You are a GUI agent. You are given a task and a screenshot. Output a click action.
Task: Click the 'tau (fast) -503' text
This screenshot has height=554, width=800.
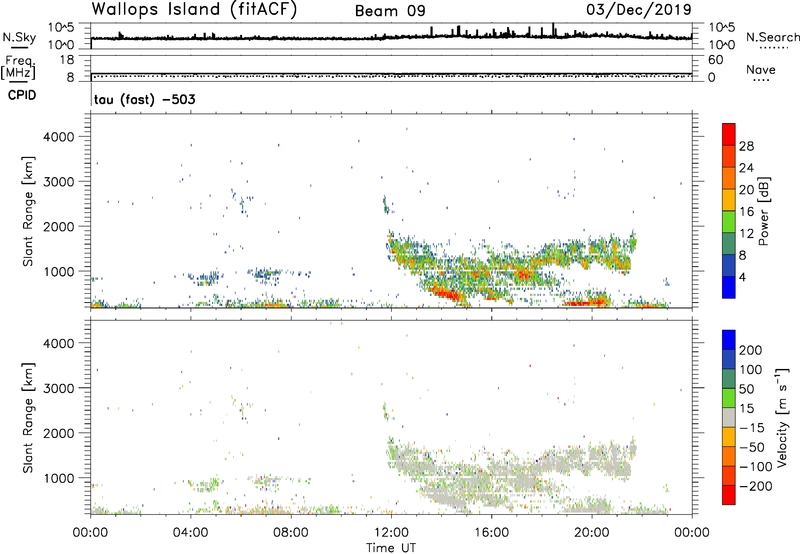[144, 99]
